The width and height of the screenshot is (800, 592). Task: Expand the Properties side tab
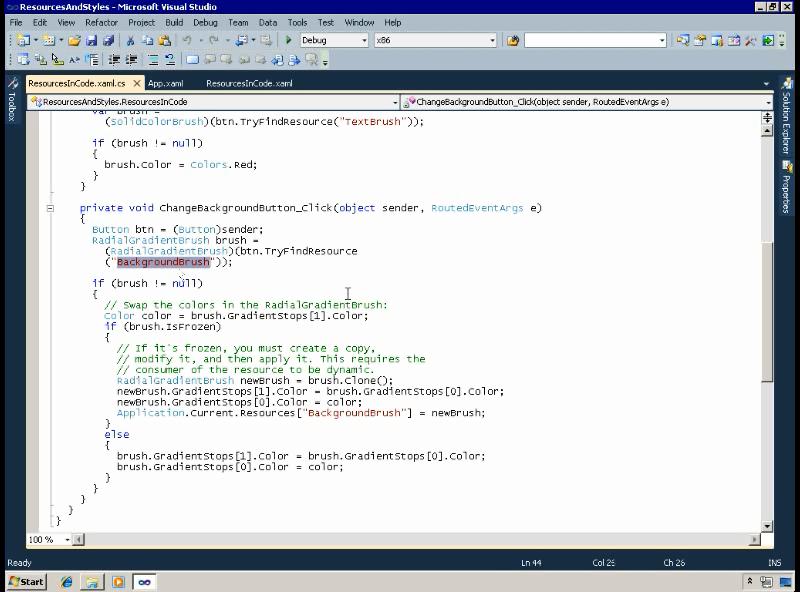(x=786, y=187)
